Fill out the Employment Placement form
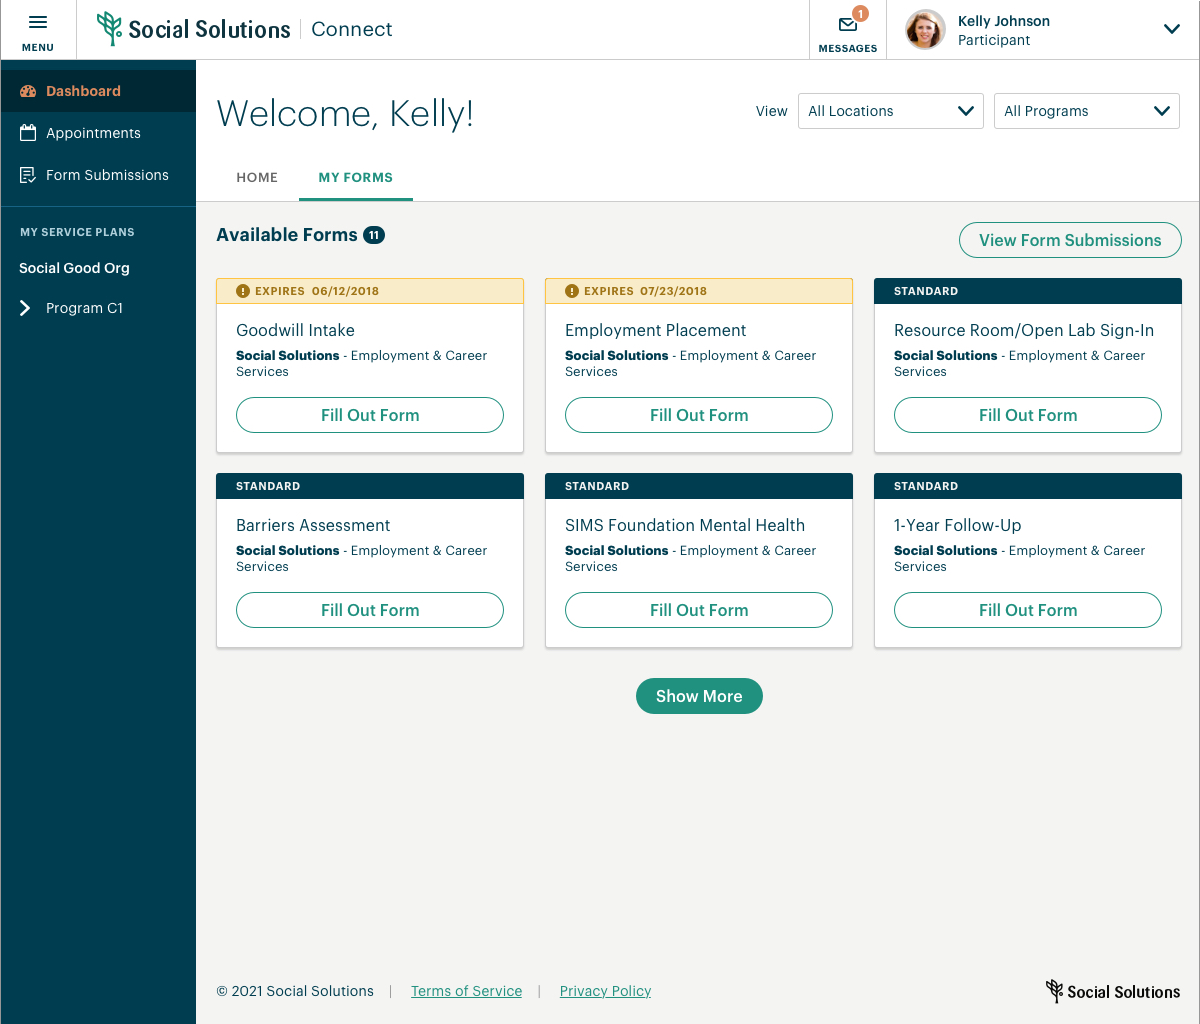Screen dimensions: 1200x1024 (699, 415)
